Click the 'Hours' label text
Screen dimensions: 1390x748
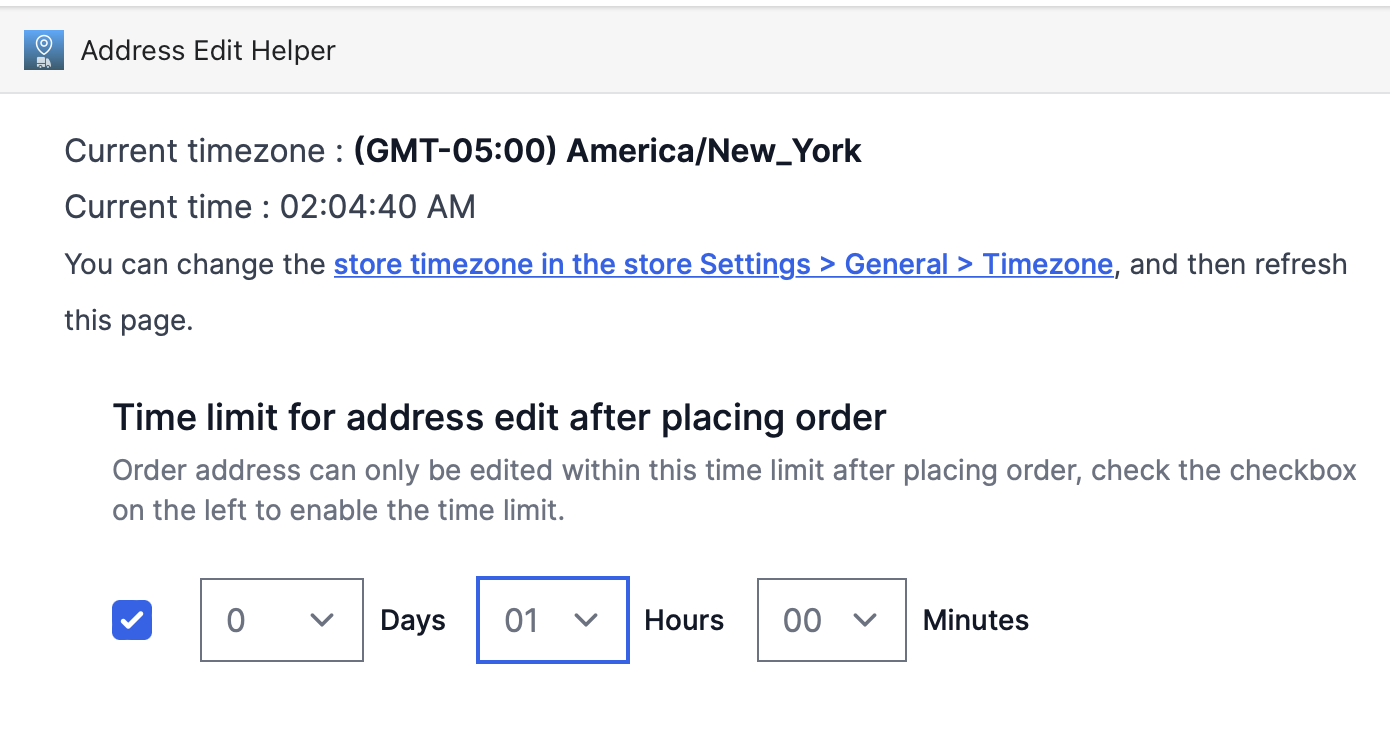[x=684, y=620]
